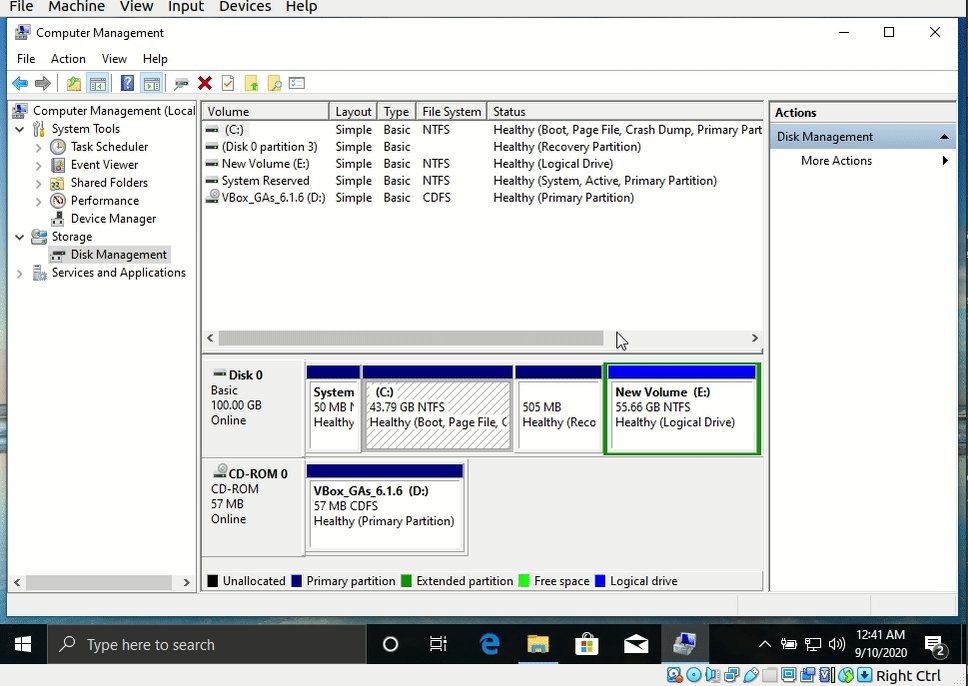
Task: Click the Properties checkmark page icon
Action: pos(228,83)
